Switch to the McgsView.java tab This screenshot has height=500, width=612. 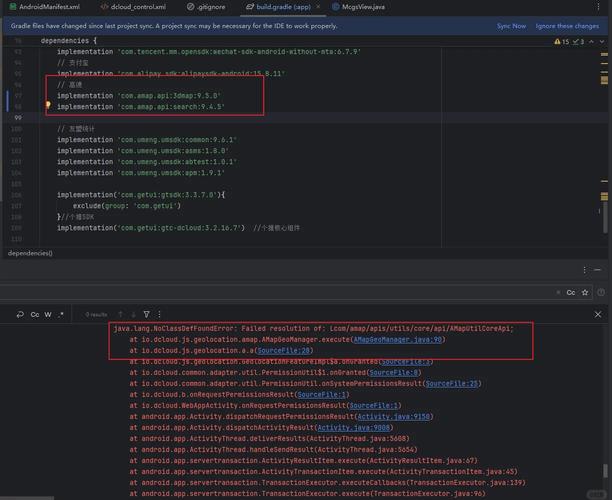358,7
